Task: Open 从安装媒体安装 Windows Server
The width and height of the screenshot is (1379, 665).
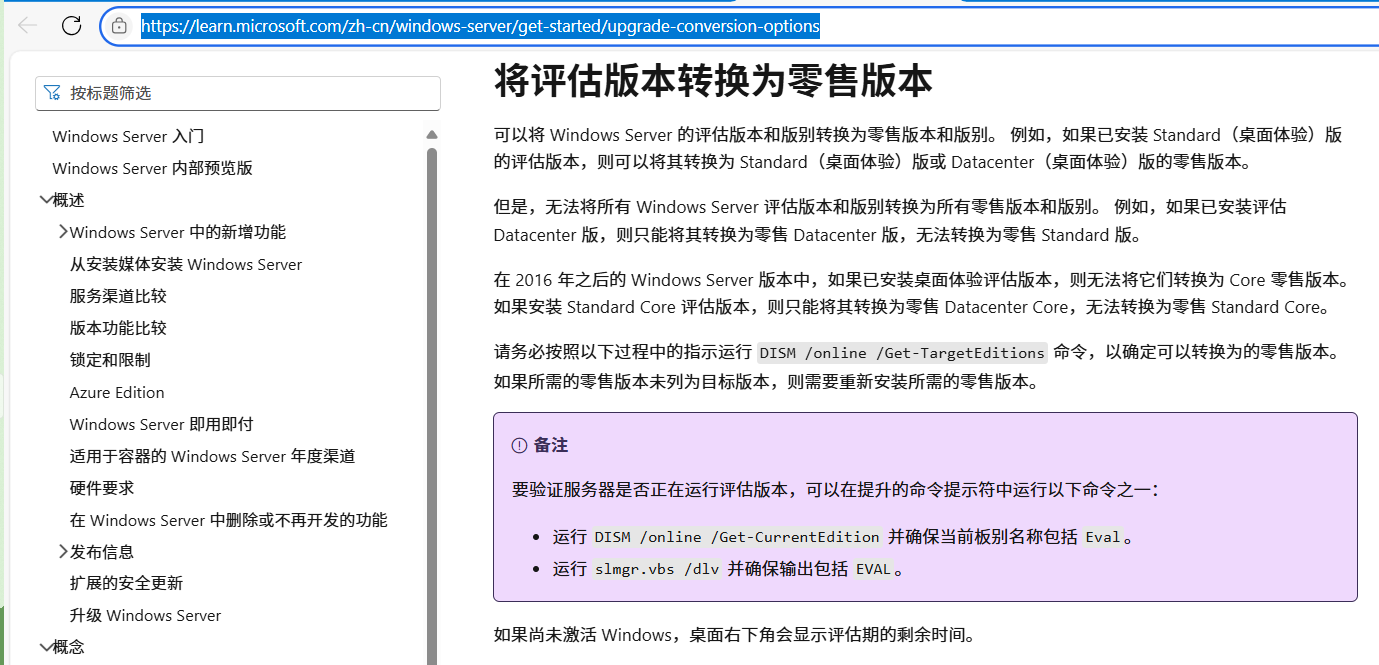Action: [x=186, y=264]
